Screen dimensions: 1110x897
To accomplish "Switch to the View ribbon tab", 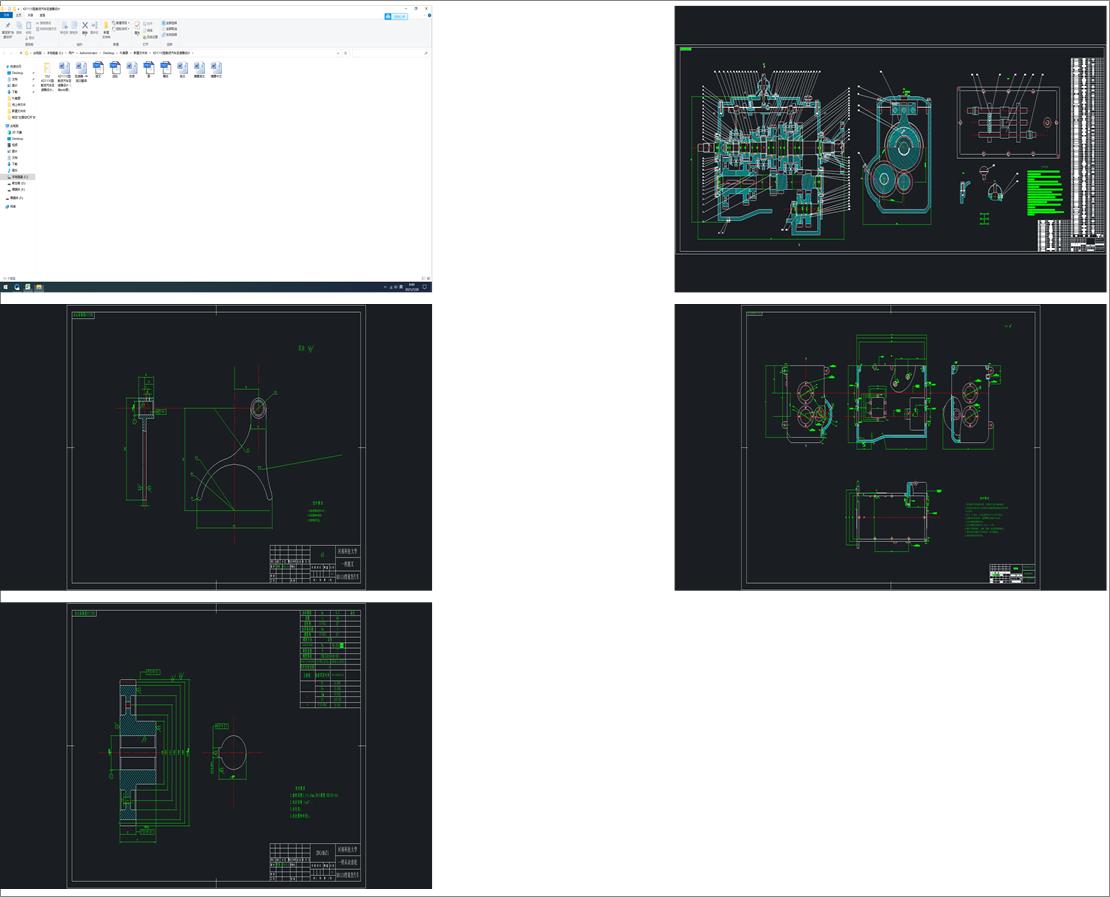I will click(42, 15).
